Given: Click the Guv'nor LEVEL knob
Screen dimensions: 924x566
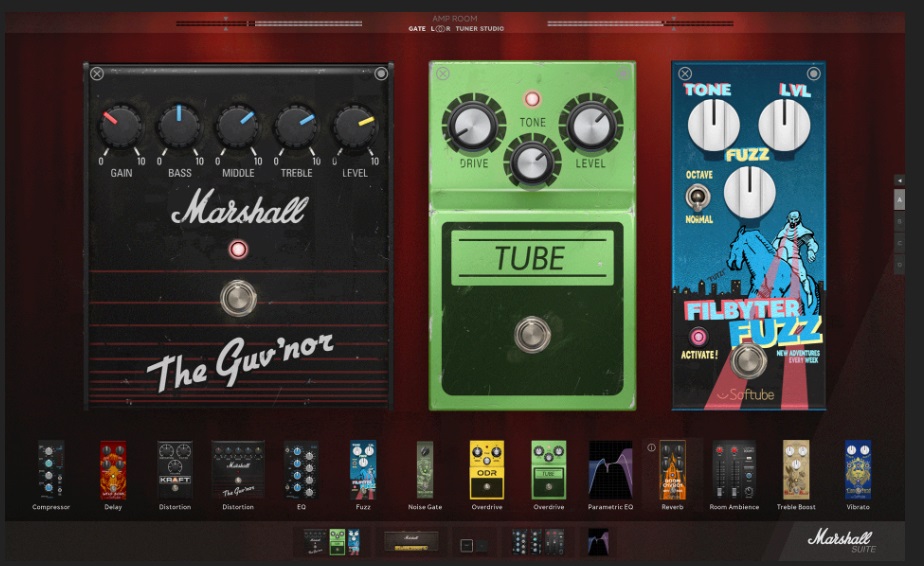Looking at the screenshot, I should click(x=355, y=127).
